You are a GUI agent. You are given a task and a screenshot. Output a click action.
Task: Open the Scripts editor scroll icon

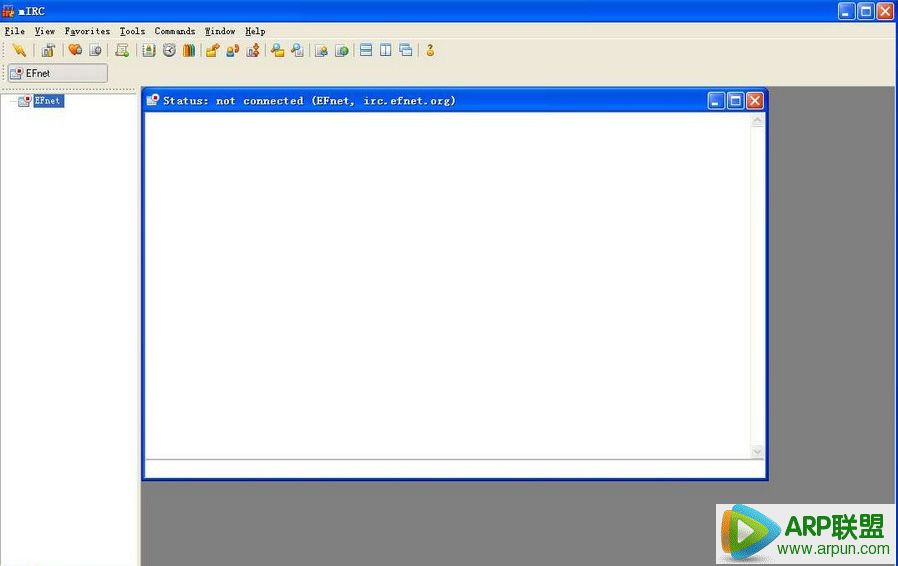[121, 50]
